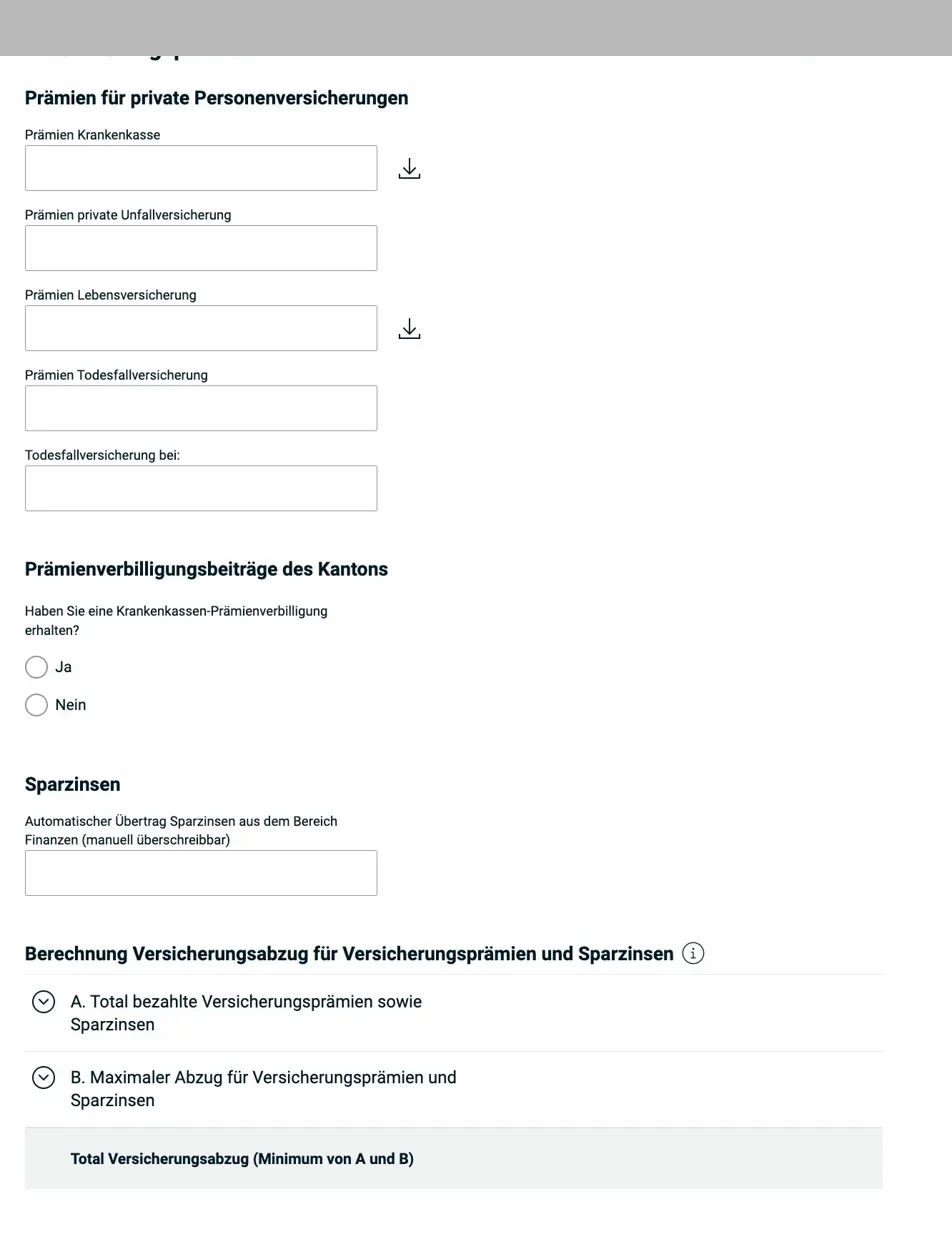The width and height of the screenshot is (952, 1247).
Task: Click the gray bar at the top
Action: 476,27
